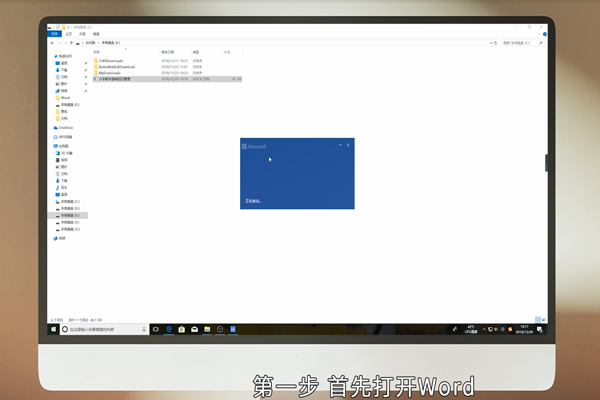This screenshot has height=400, width=600.
Task: Launch Microsoft Edge from the taskbar
Action: [169, 329]
